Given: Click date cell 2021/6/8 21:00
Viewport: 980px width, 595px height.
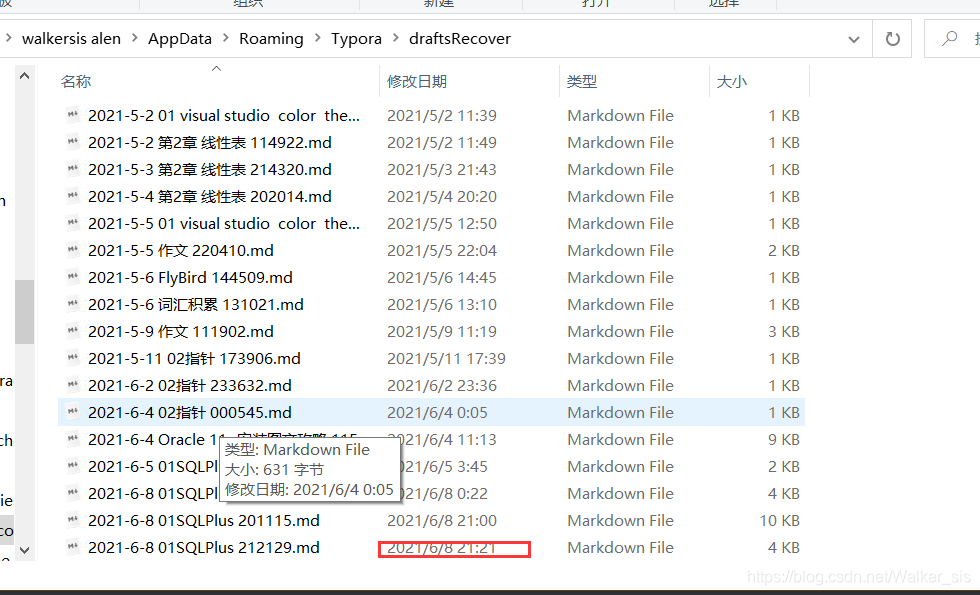Looking at the screenshot, I should tap(442, 521).
